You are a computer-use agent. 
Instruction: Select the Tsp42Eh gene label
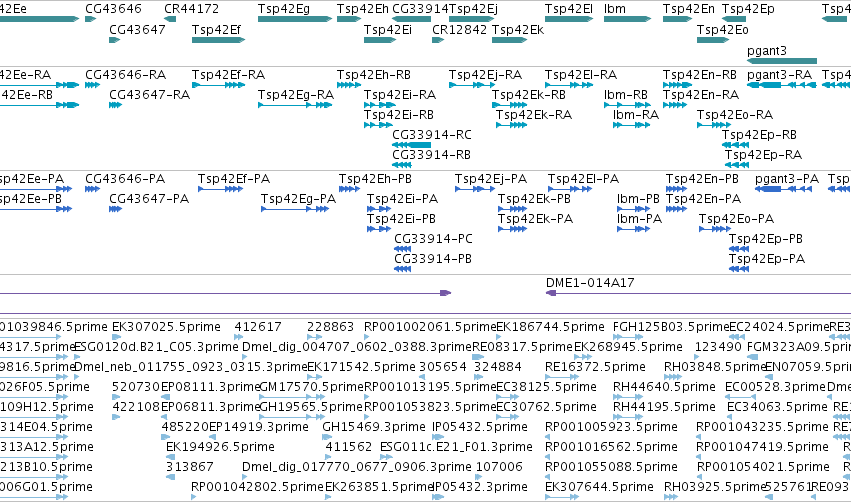[x=363, y=9]
